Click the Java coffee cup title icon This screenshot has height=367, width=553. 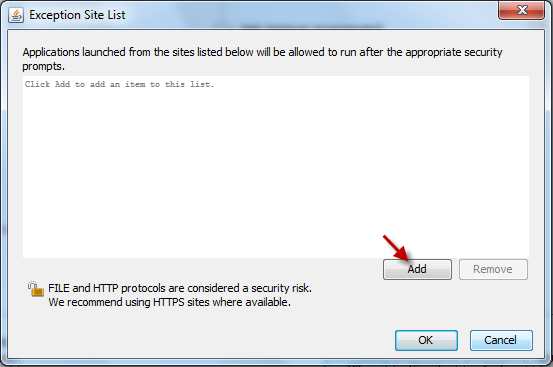pos(16,15)
